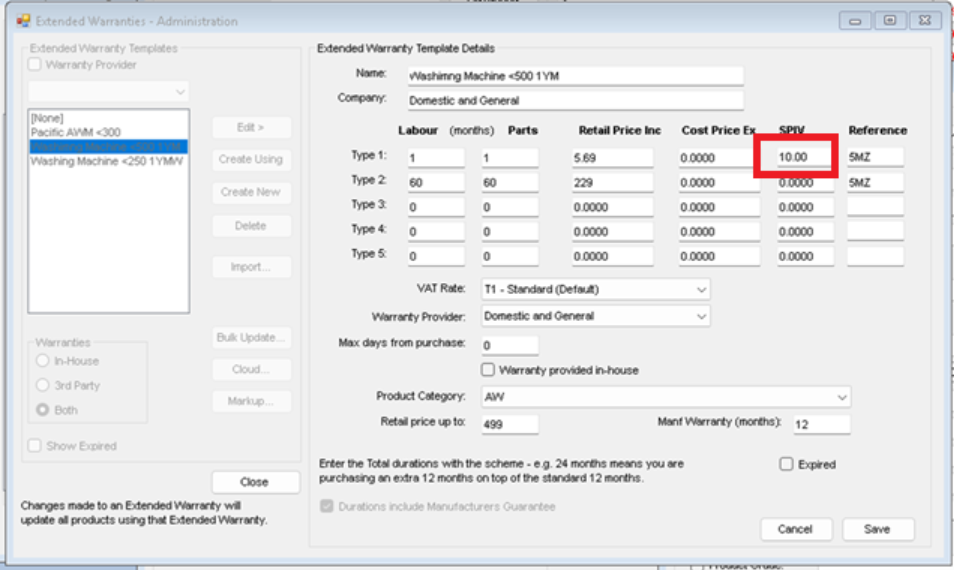Viewport: 954px width, 570px height.
Task: Click the Type 1 Reference field
Action: point(875,157)
